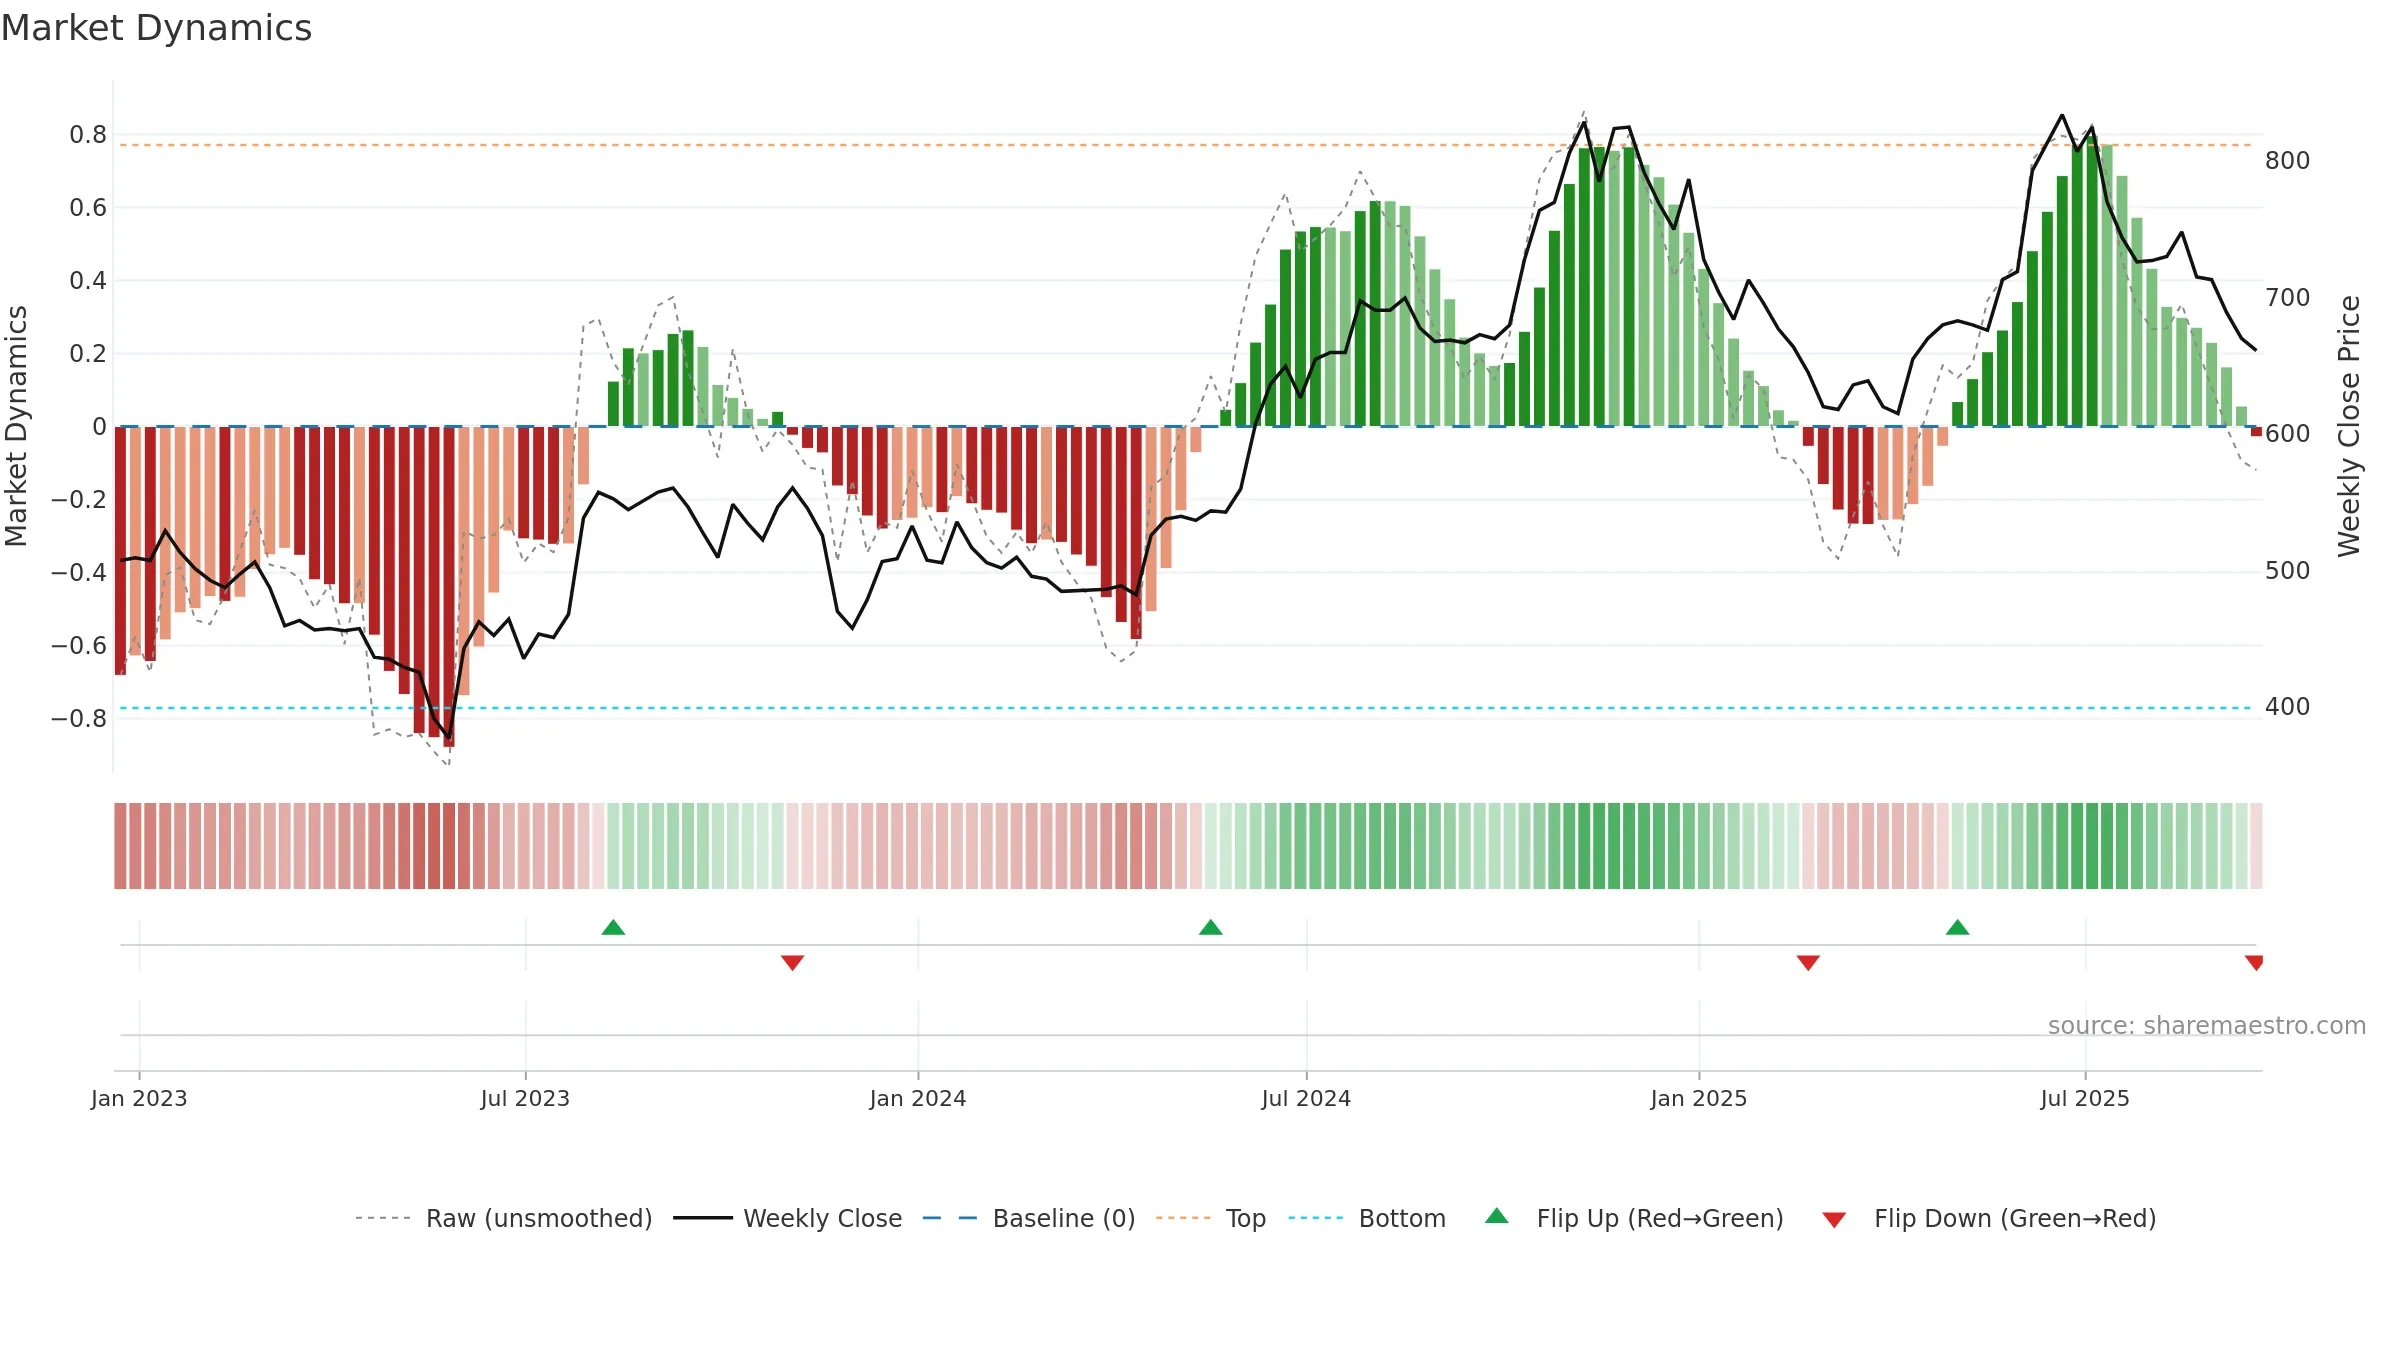Select the green flip-up marker near May 2024
This screenshot has width=2400, height=1350.
[1211, 927]
